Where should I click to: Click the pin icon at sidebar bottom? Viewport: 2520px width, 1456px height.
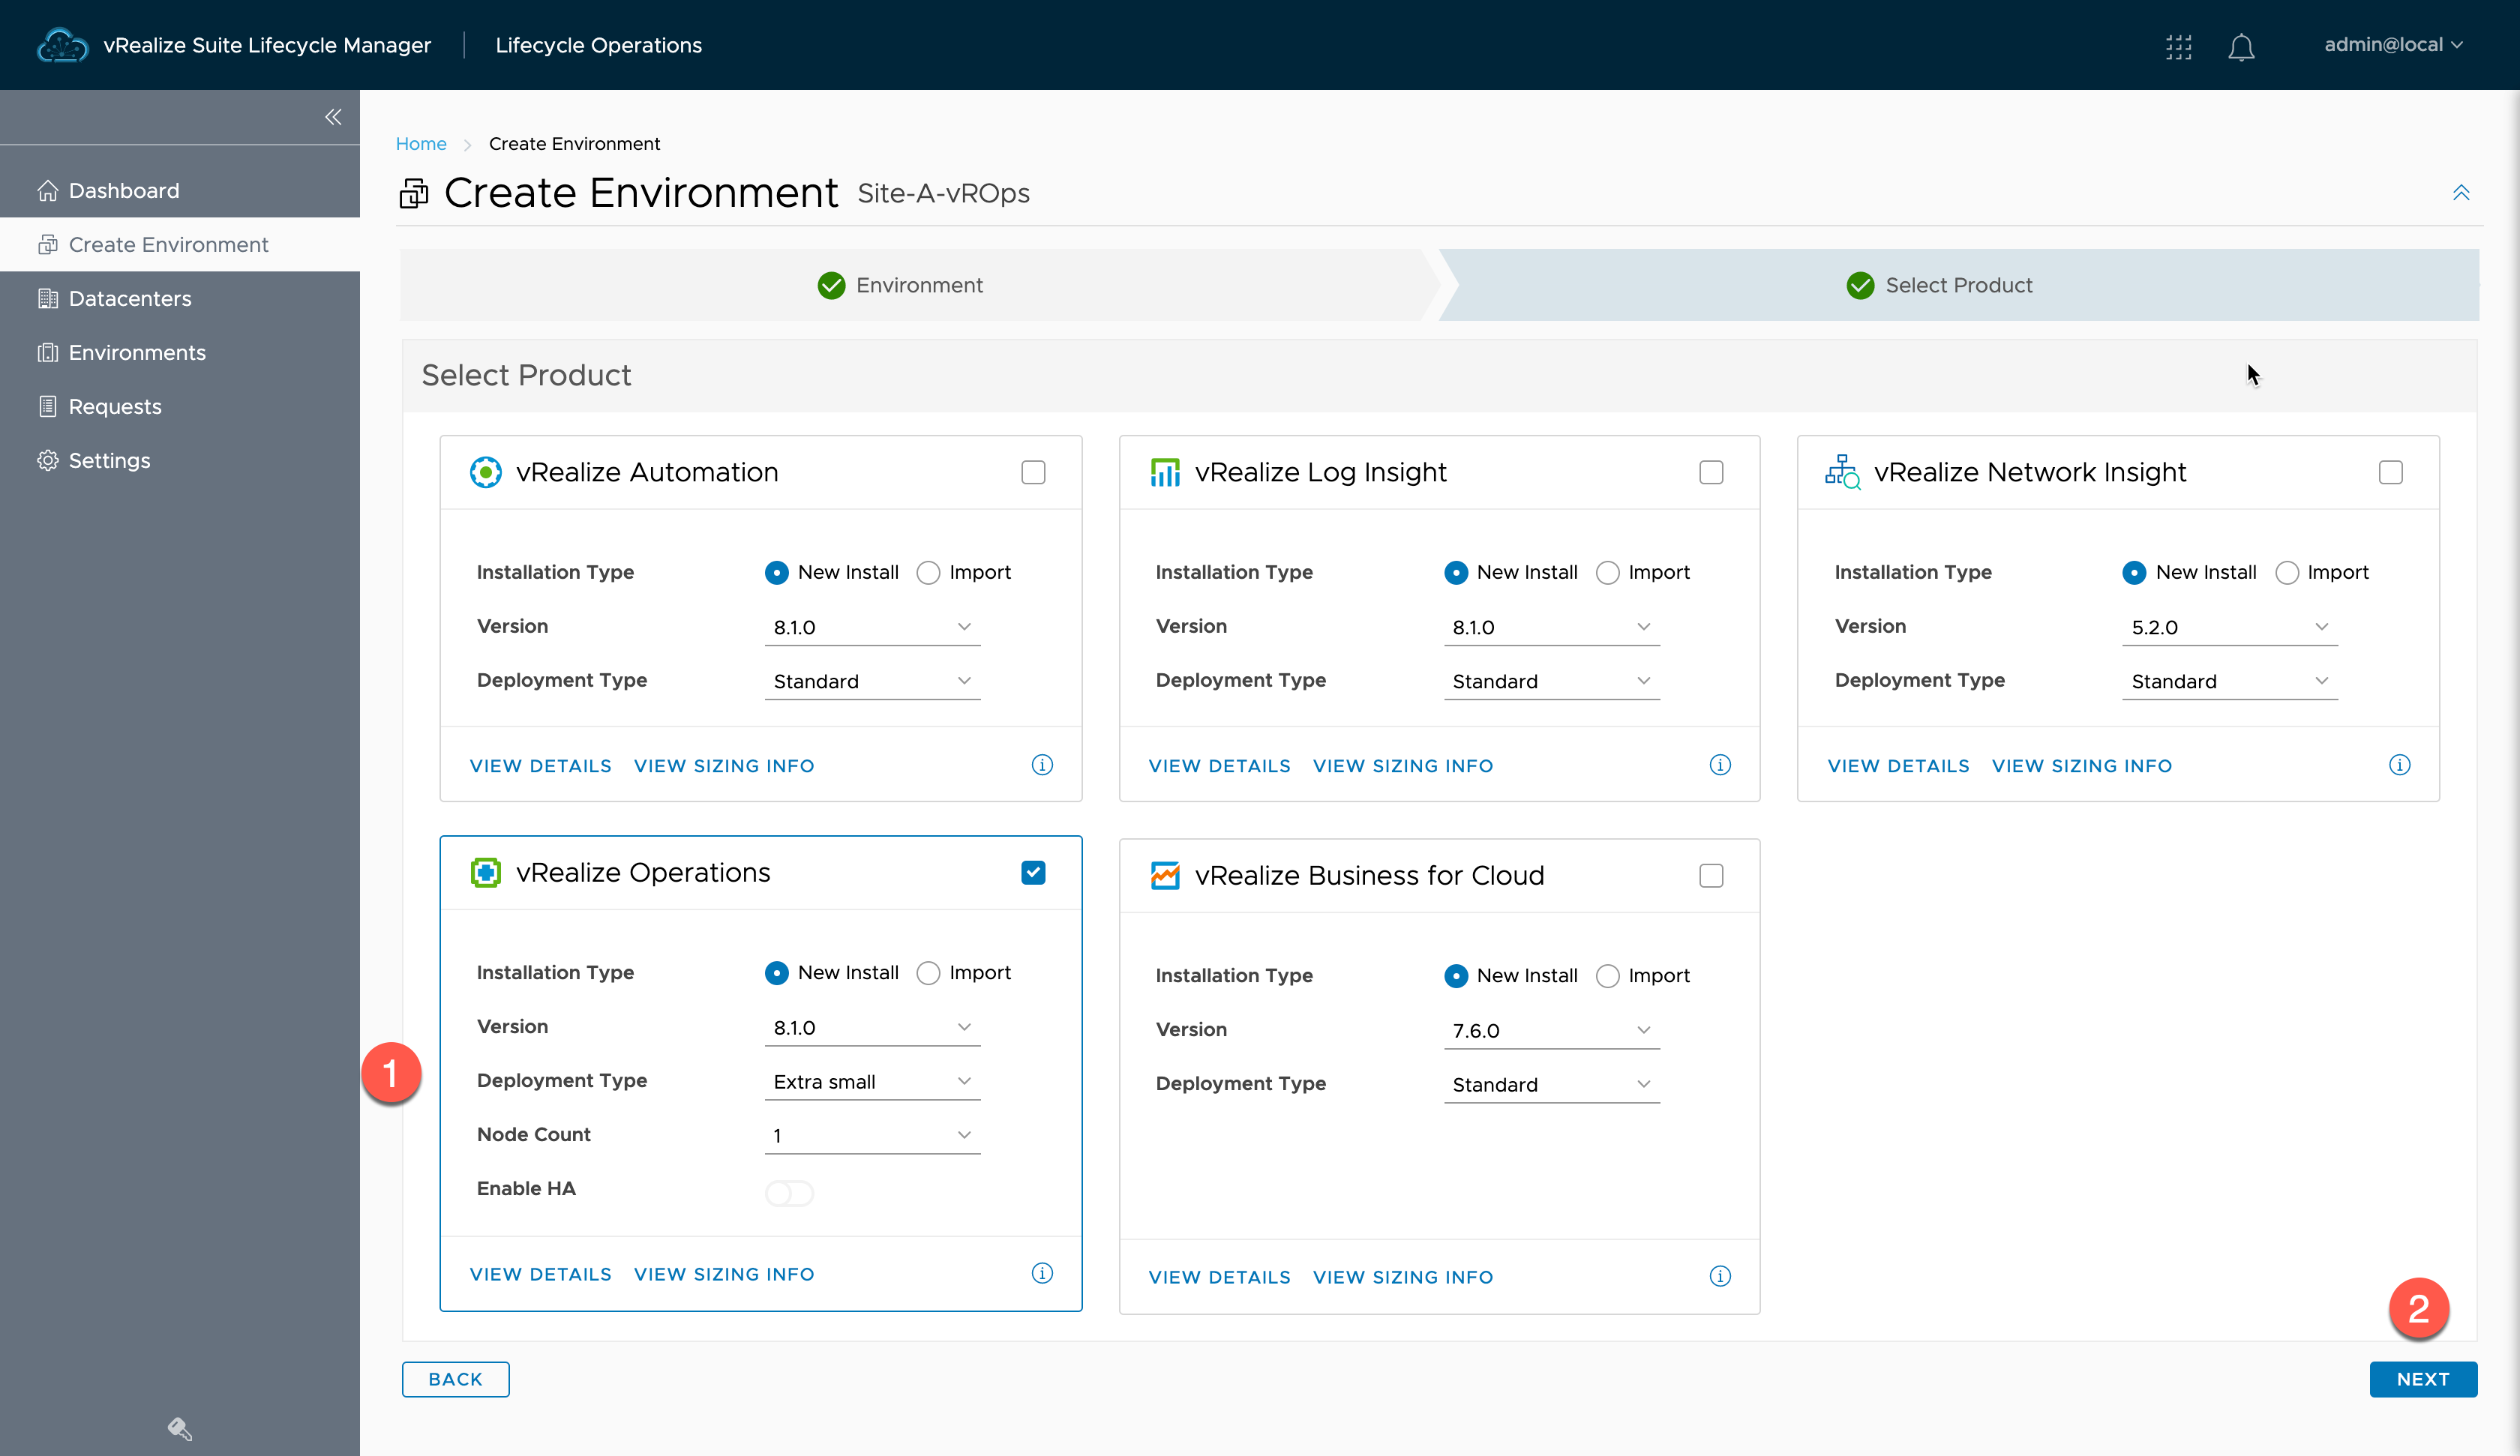[x=179, y=1428]
